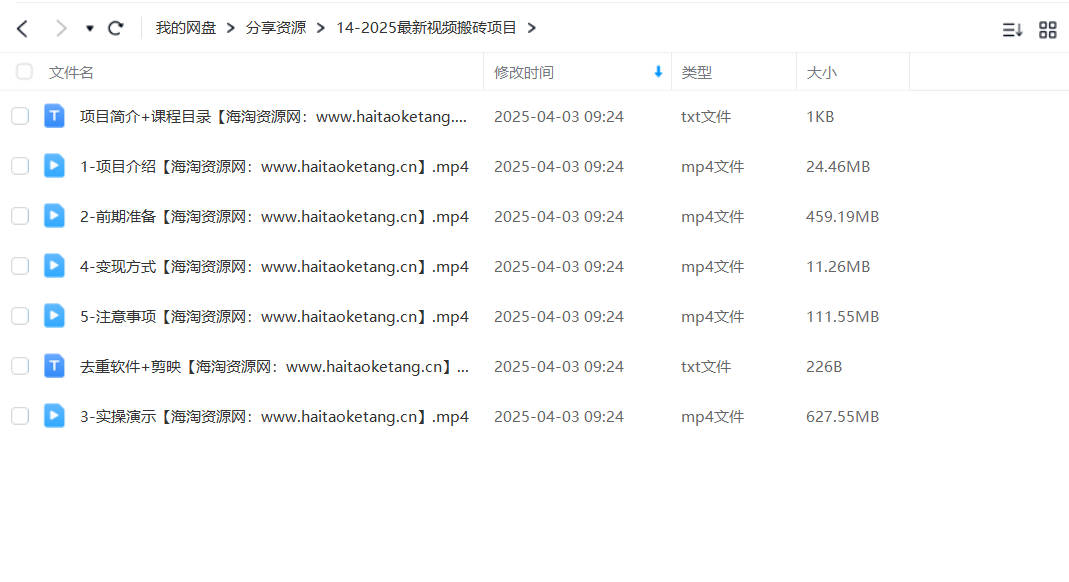Expand chevron after 14-2025最新视频搬砖项目
Viewport: 1069px width, 582px height.
pos(532,28)
